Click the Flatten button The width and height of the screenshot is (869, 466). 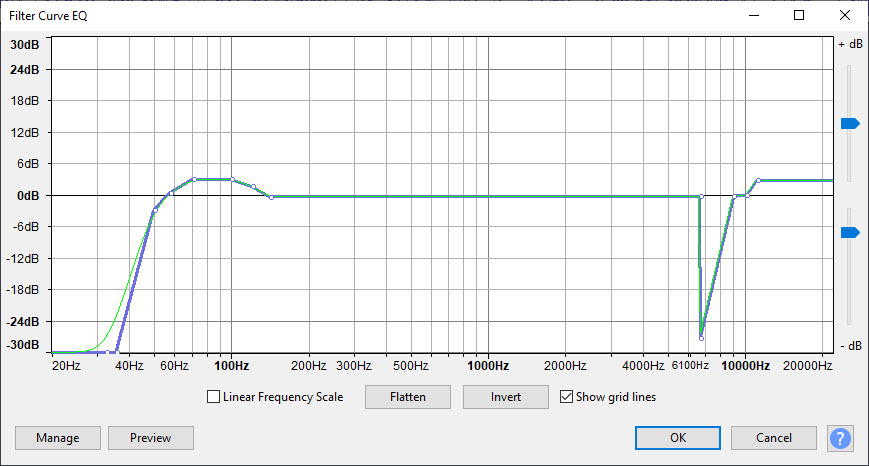[408, 397]
